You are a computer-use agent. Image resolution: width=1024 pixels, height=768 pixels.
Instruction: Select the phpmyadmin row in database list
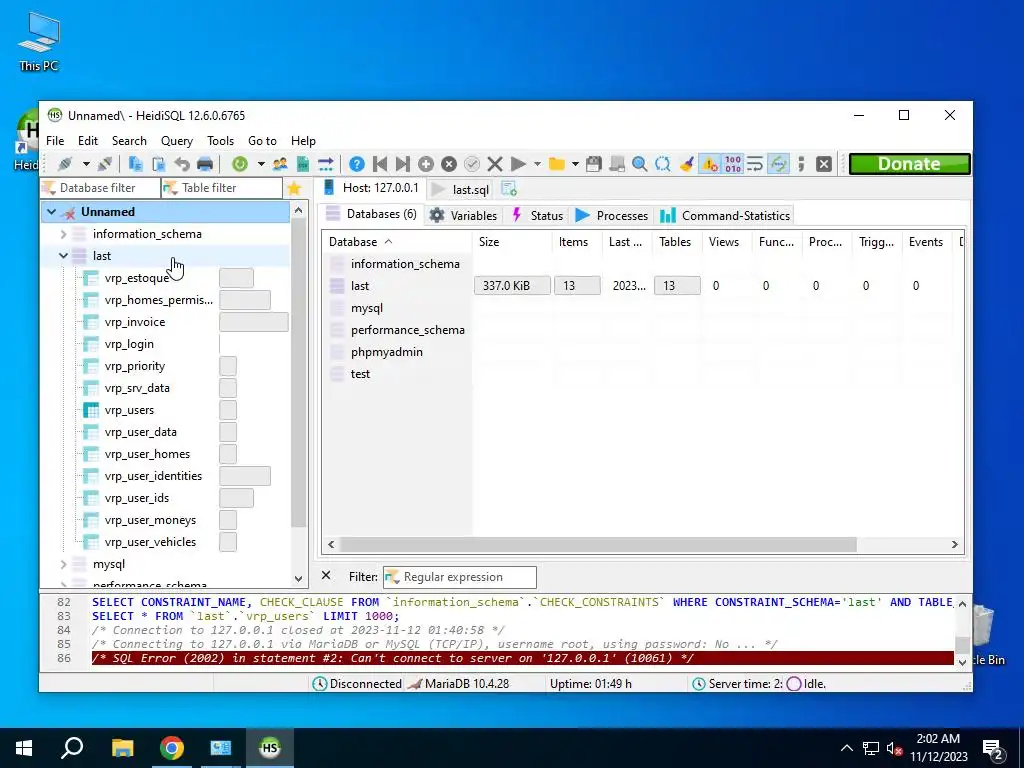coord(387,352)
